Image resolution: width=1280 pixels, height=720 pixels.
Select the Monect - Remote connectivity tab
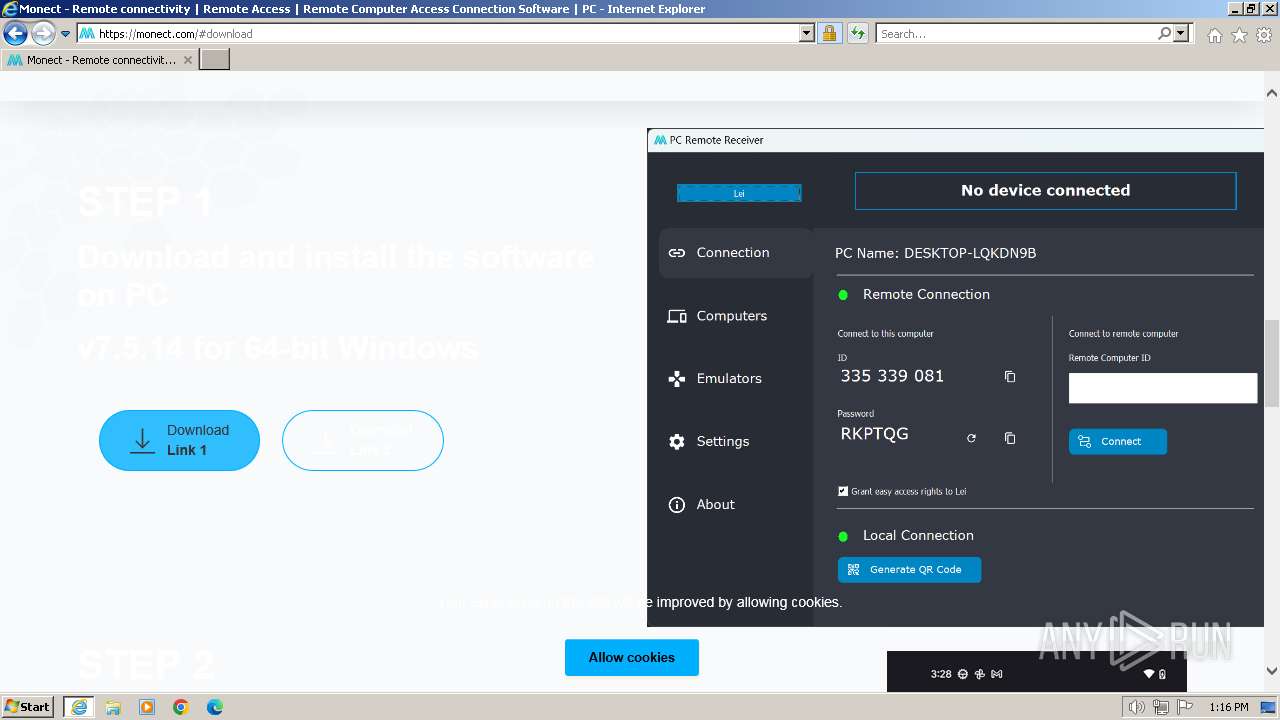coord(100,60)
